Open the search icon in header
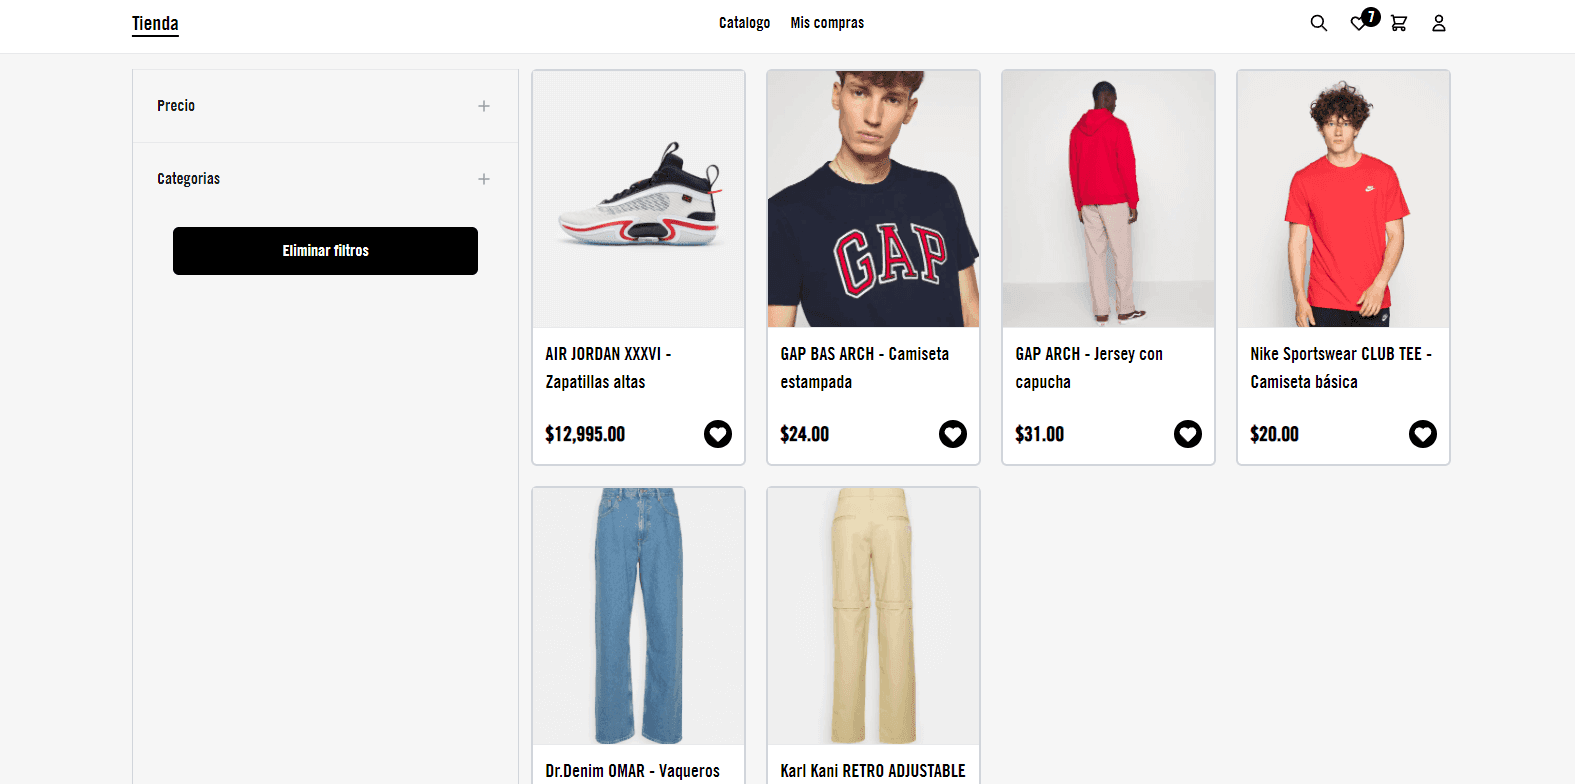 tap(1319, 23)
